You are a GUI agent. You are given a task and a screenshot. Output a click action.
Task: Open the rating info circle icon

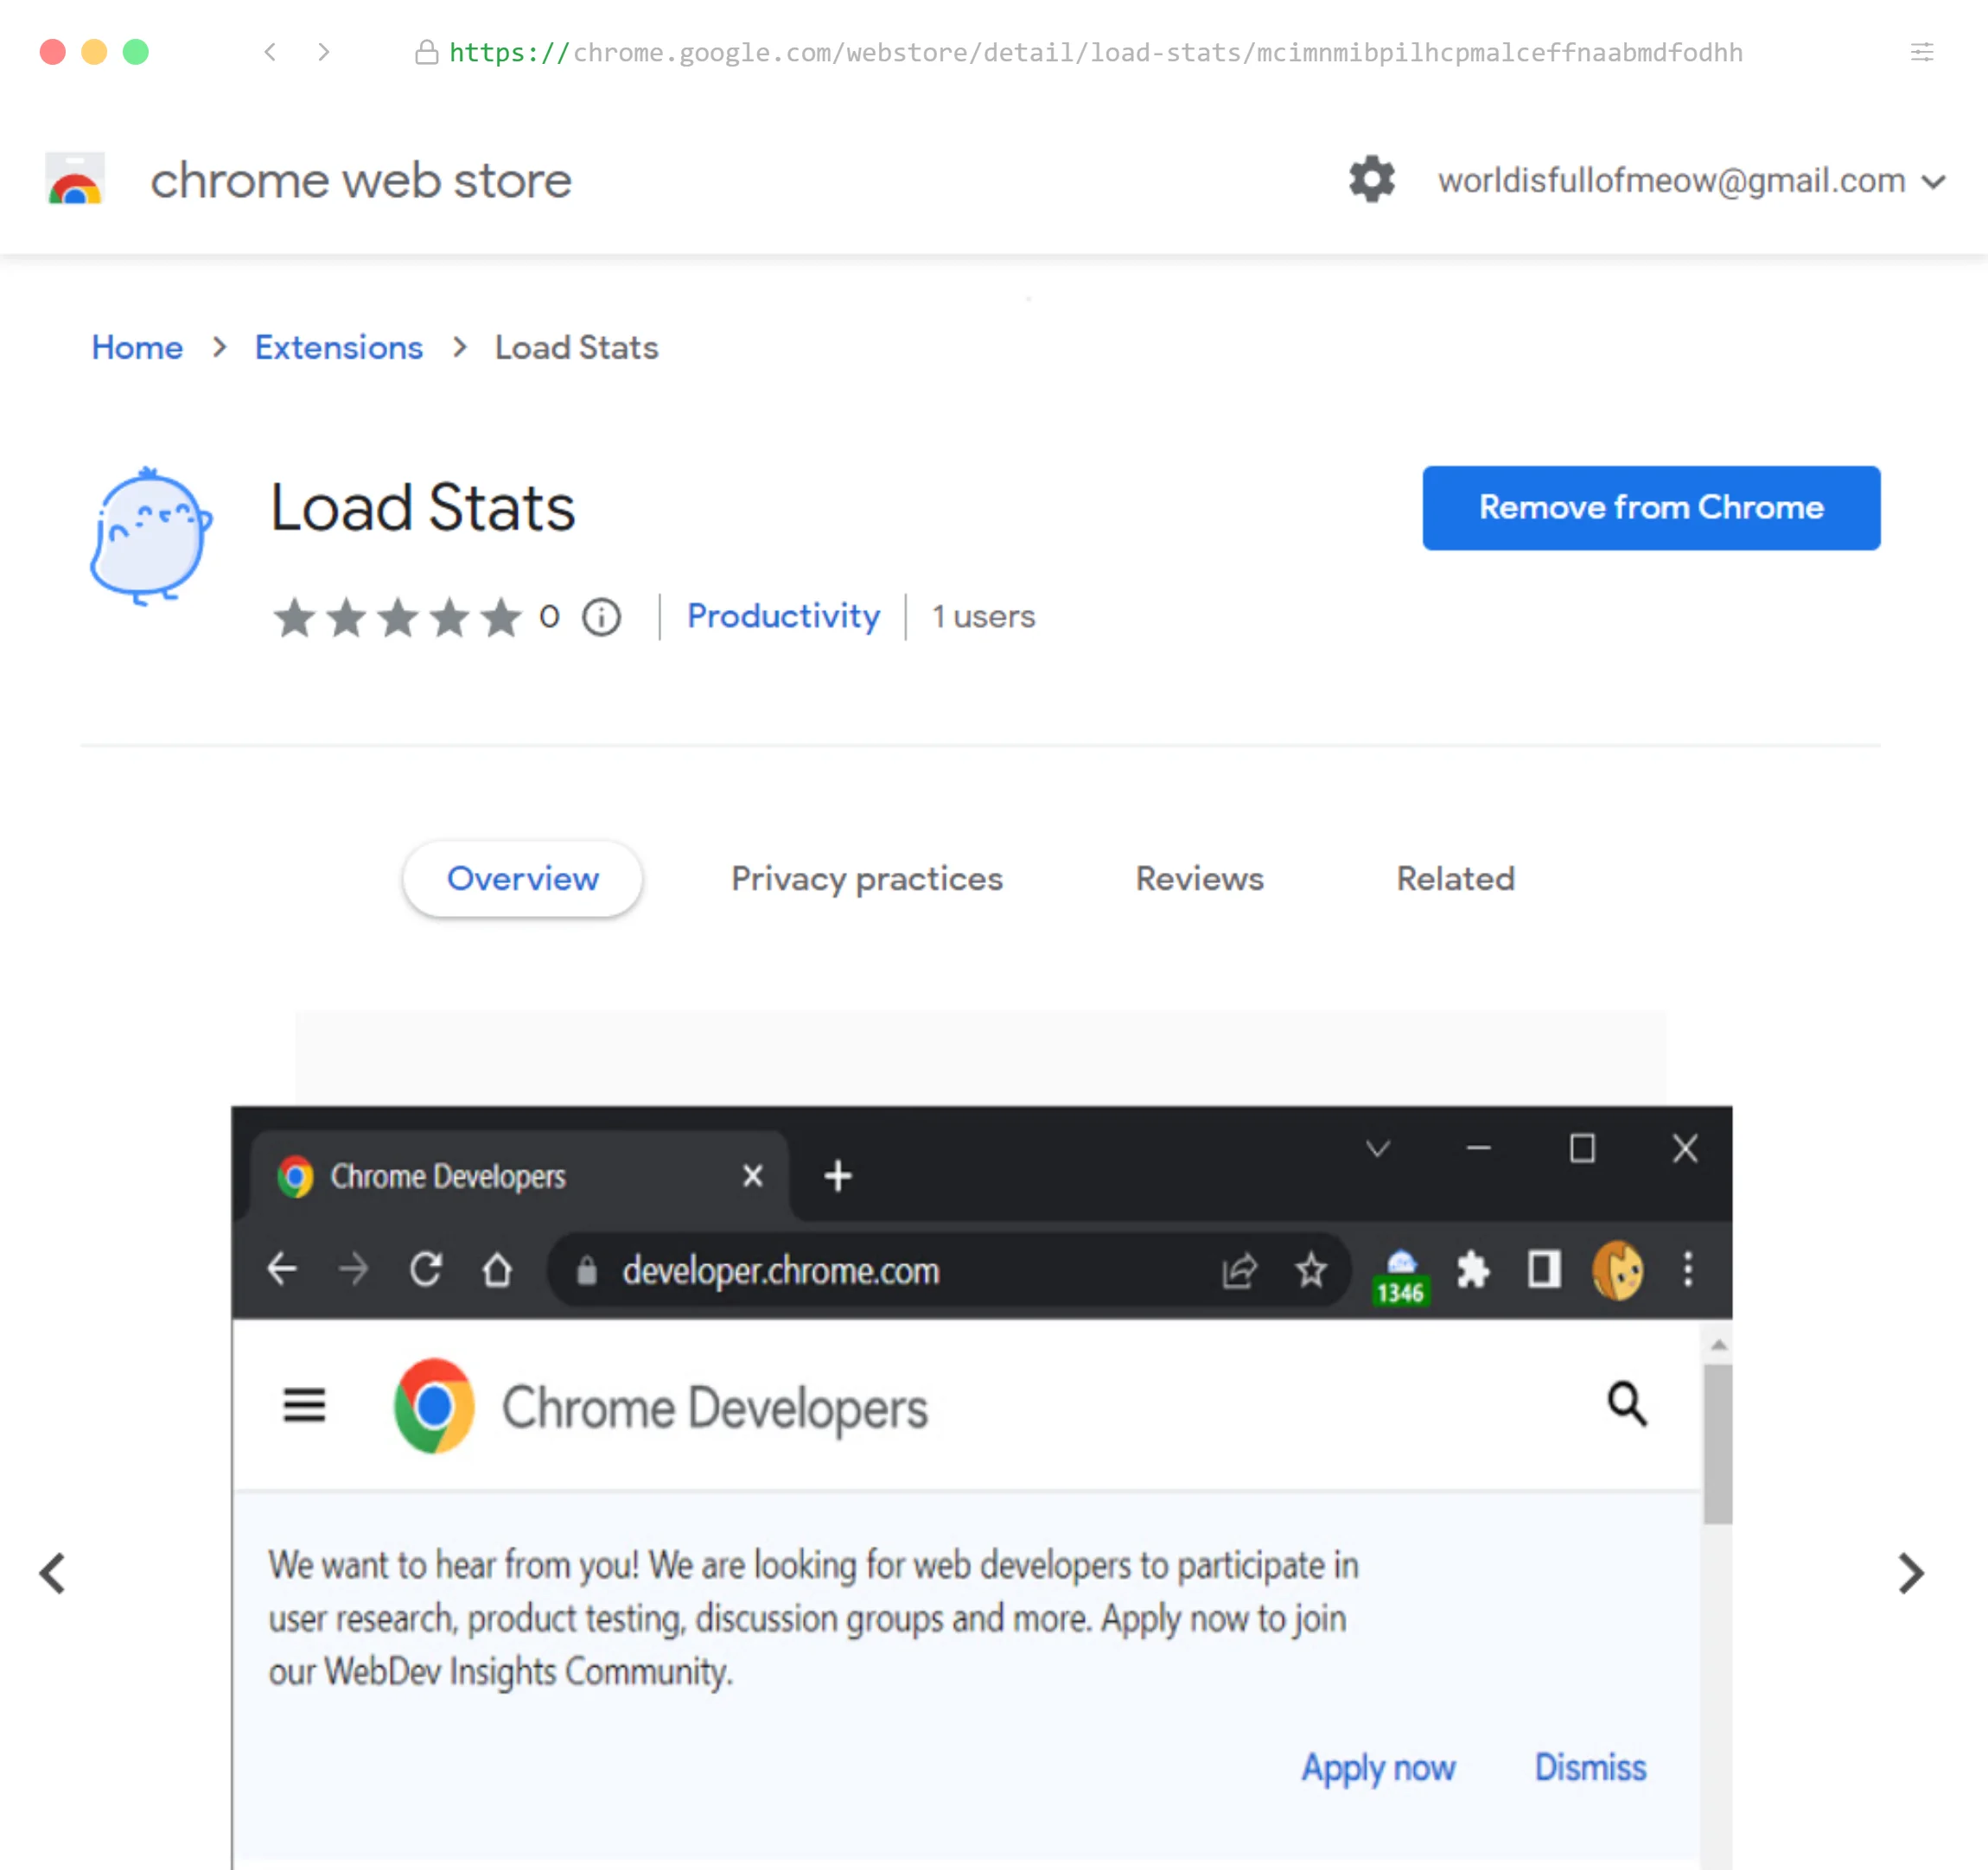click(601, 617)
